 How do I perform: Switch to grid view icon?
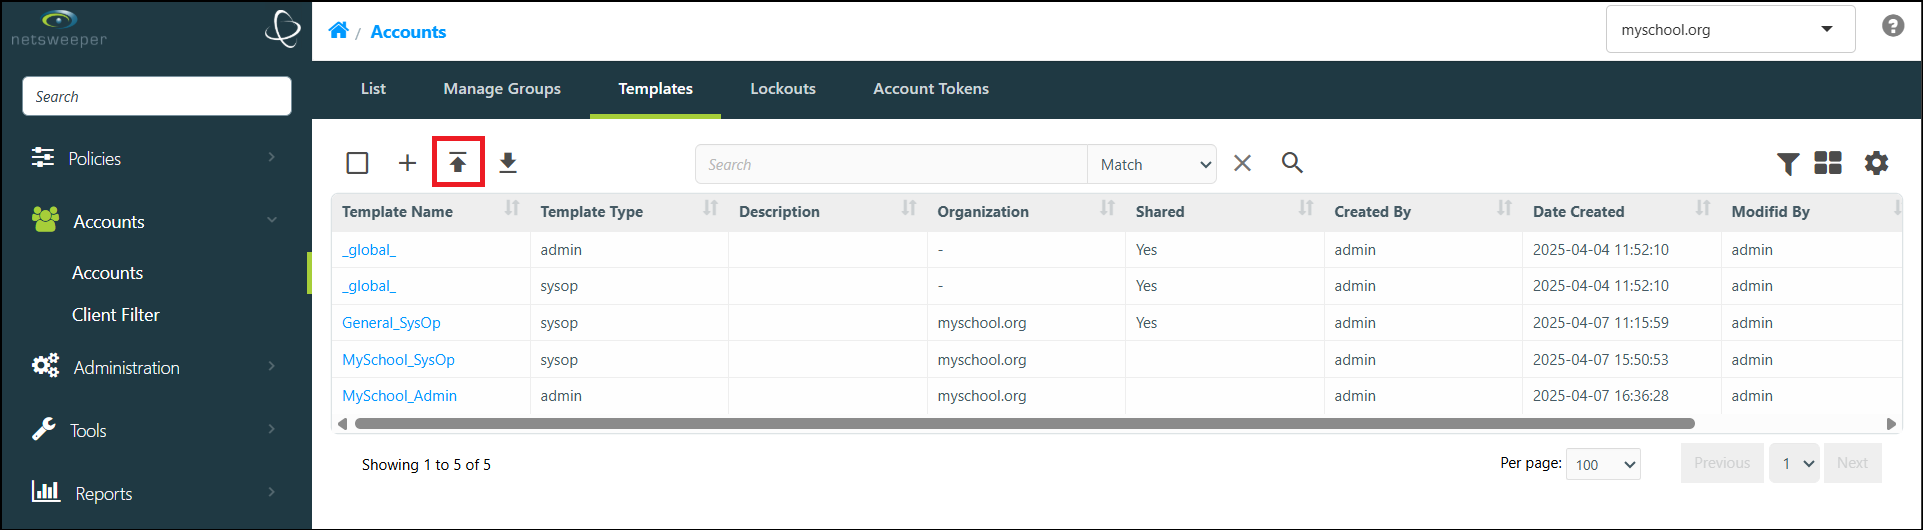click(x=1828, y=163)
